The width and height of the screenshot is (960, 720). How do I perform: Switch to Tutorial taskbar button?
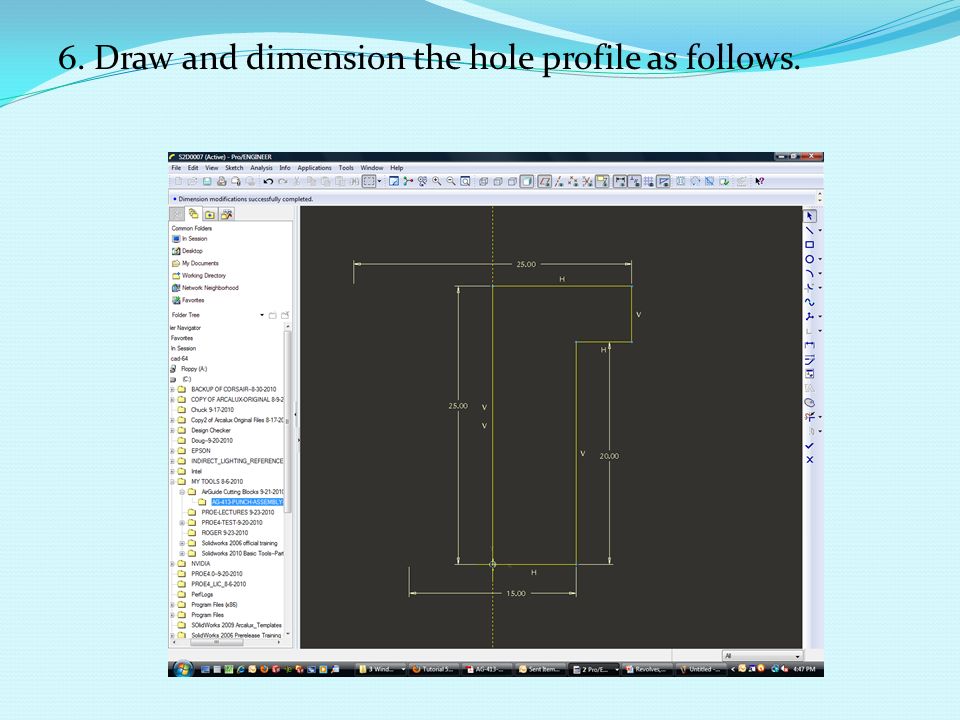tap(433, 669)
